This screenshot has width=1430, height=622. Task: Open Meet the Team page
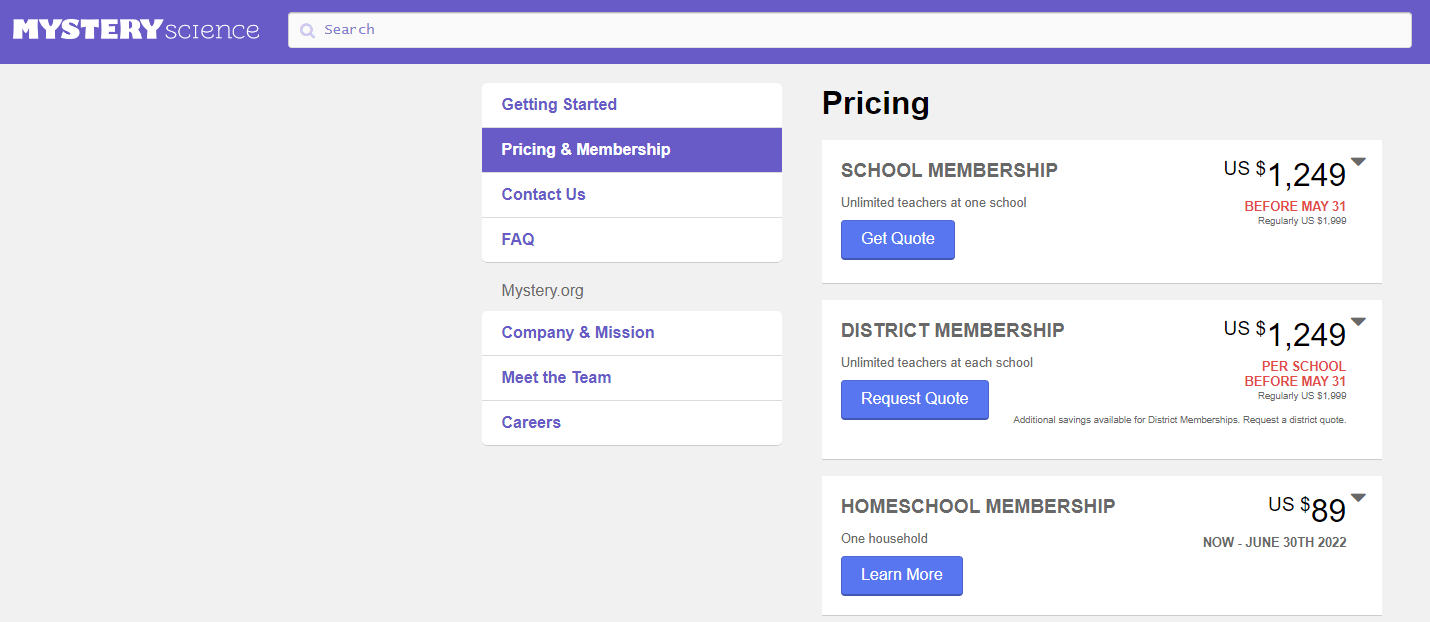632,378
